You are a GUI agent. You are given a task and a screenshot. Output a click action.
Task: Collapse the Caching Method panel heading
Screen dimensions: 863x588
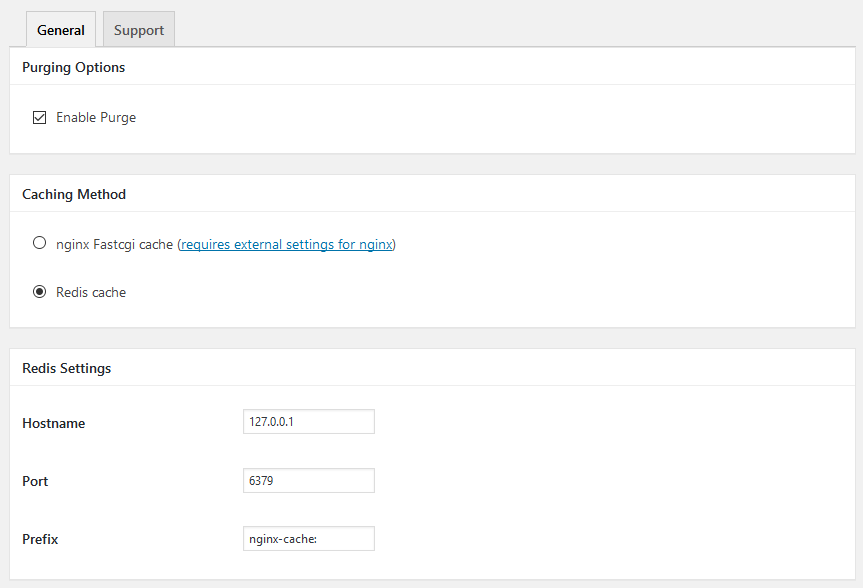[74, 194]
